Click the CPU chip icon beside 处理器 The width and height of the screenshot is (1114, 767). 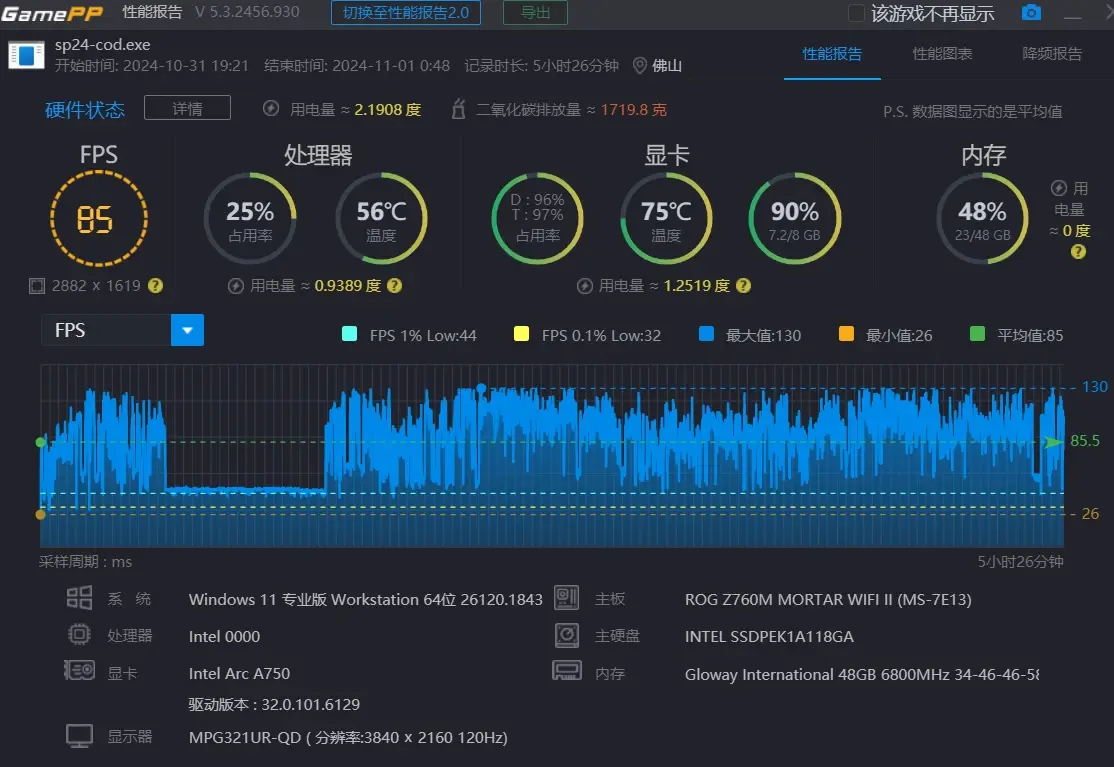click(x=79, y=634)
